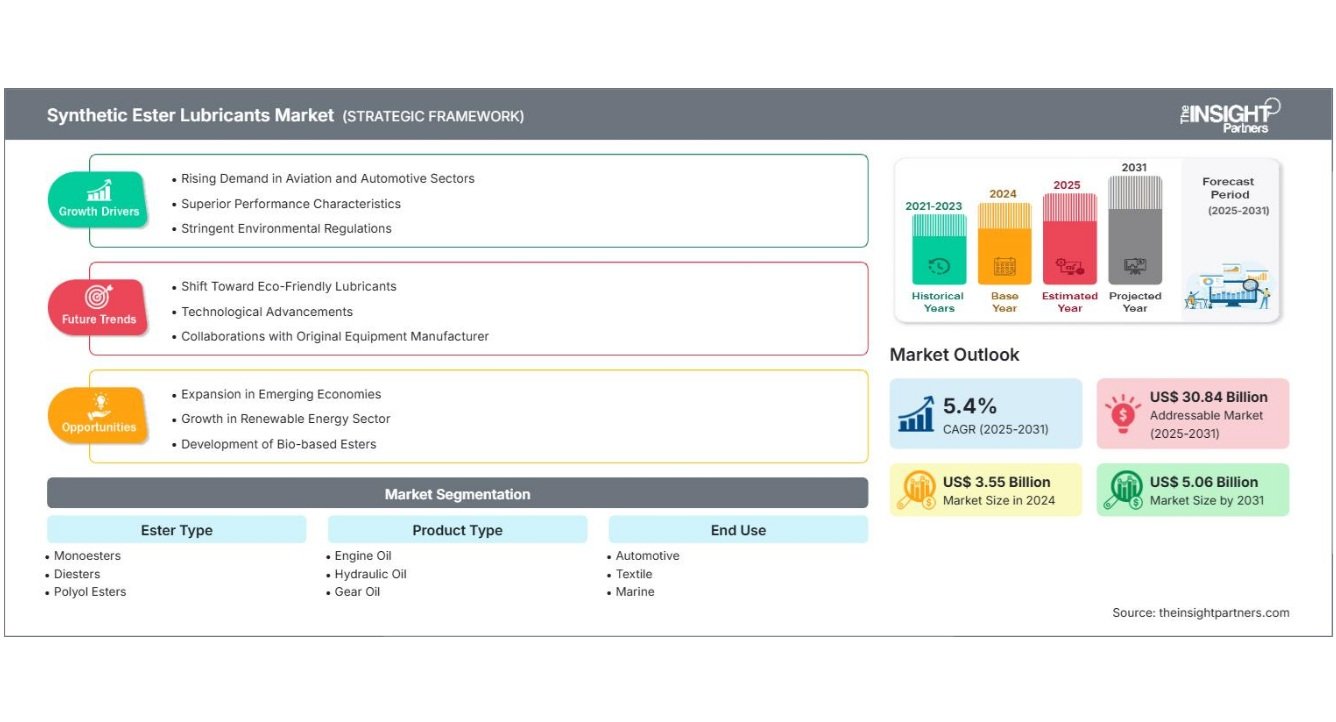Click the Market Segmentation header bar
The width and height of the screenshot is (1336, 722).
click(x=457, y=494)
